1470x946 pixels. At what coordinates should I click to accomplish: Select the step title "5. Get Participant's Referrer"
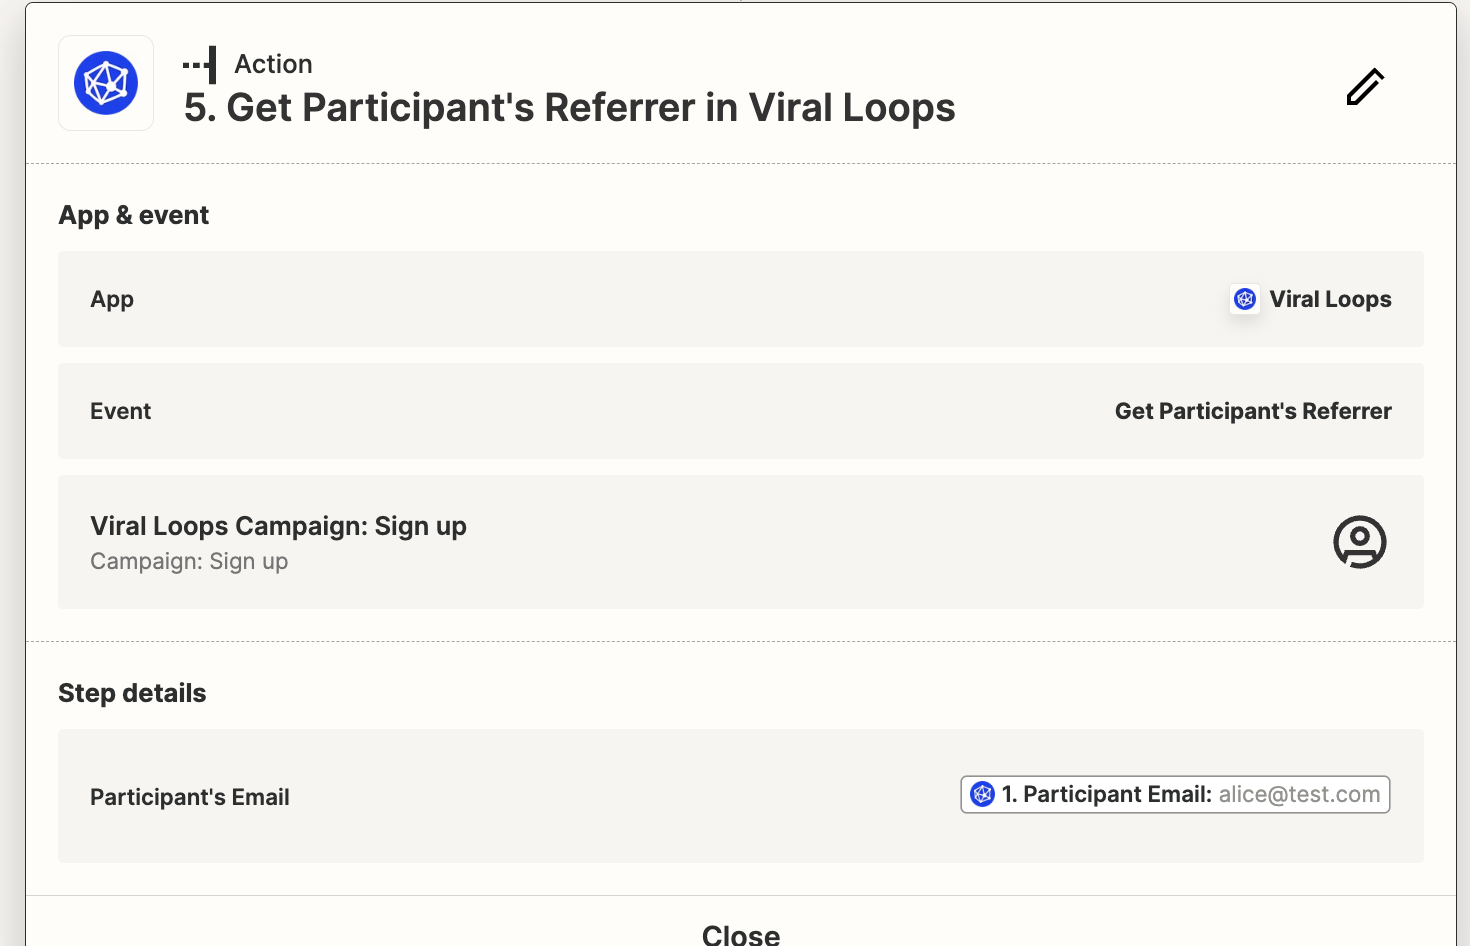point(569,108)
